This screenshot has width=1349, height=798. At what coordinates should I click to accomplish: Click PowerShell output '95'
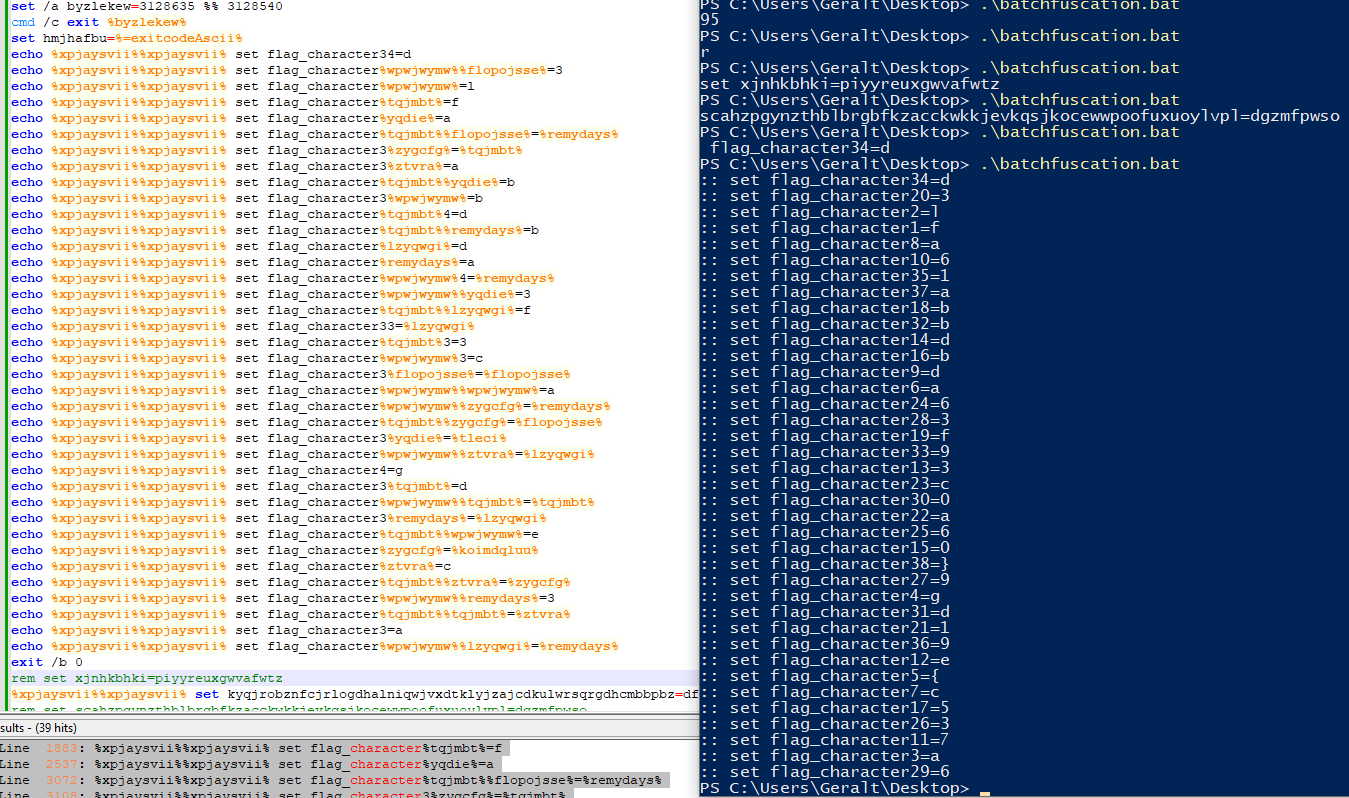point(710,20)
